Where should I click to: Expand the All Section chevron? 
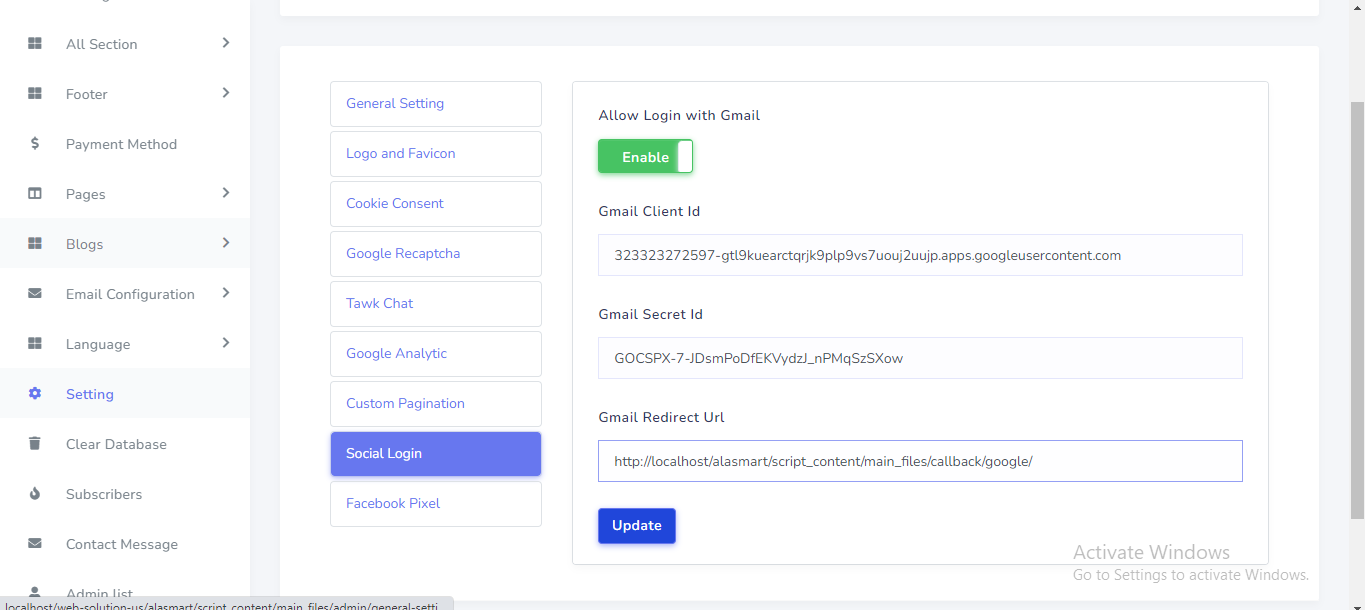pyautogui.click(x=226, y=43)
